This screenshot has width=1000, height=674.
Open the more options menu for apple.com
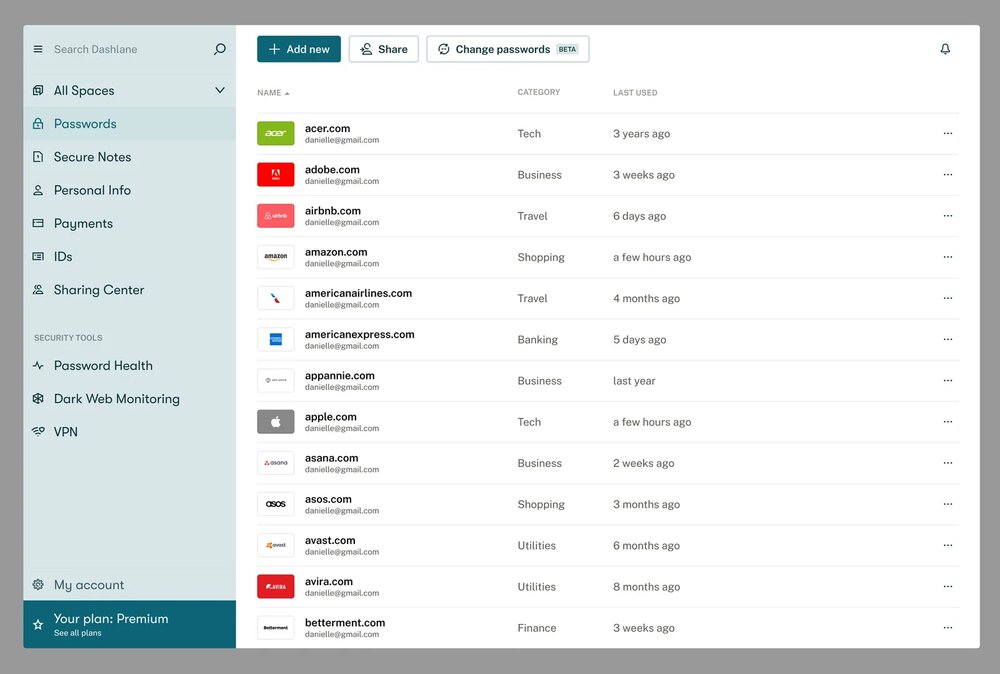[947, 422]
